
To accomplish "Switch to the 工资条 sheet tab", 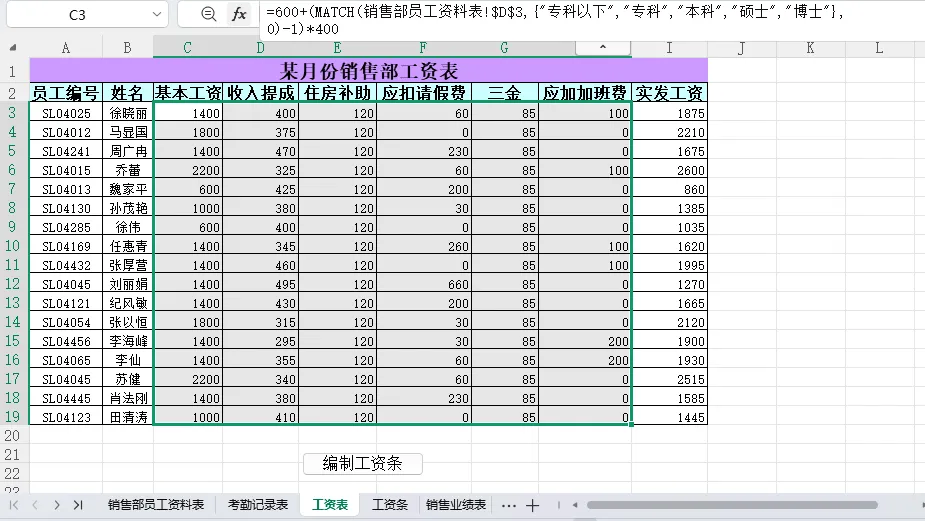I will [x=389, y=505].
